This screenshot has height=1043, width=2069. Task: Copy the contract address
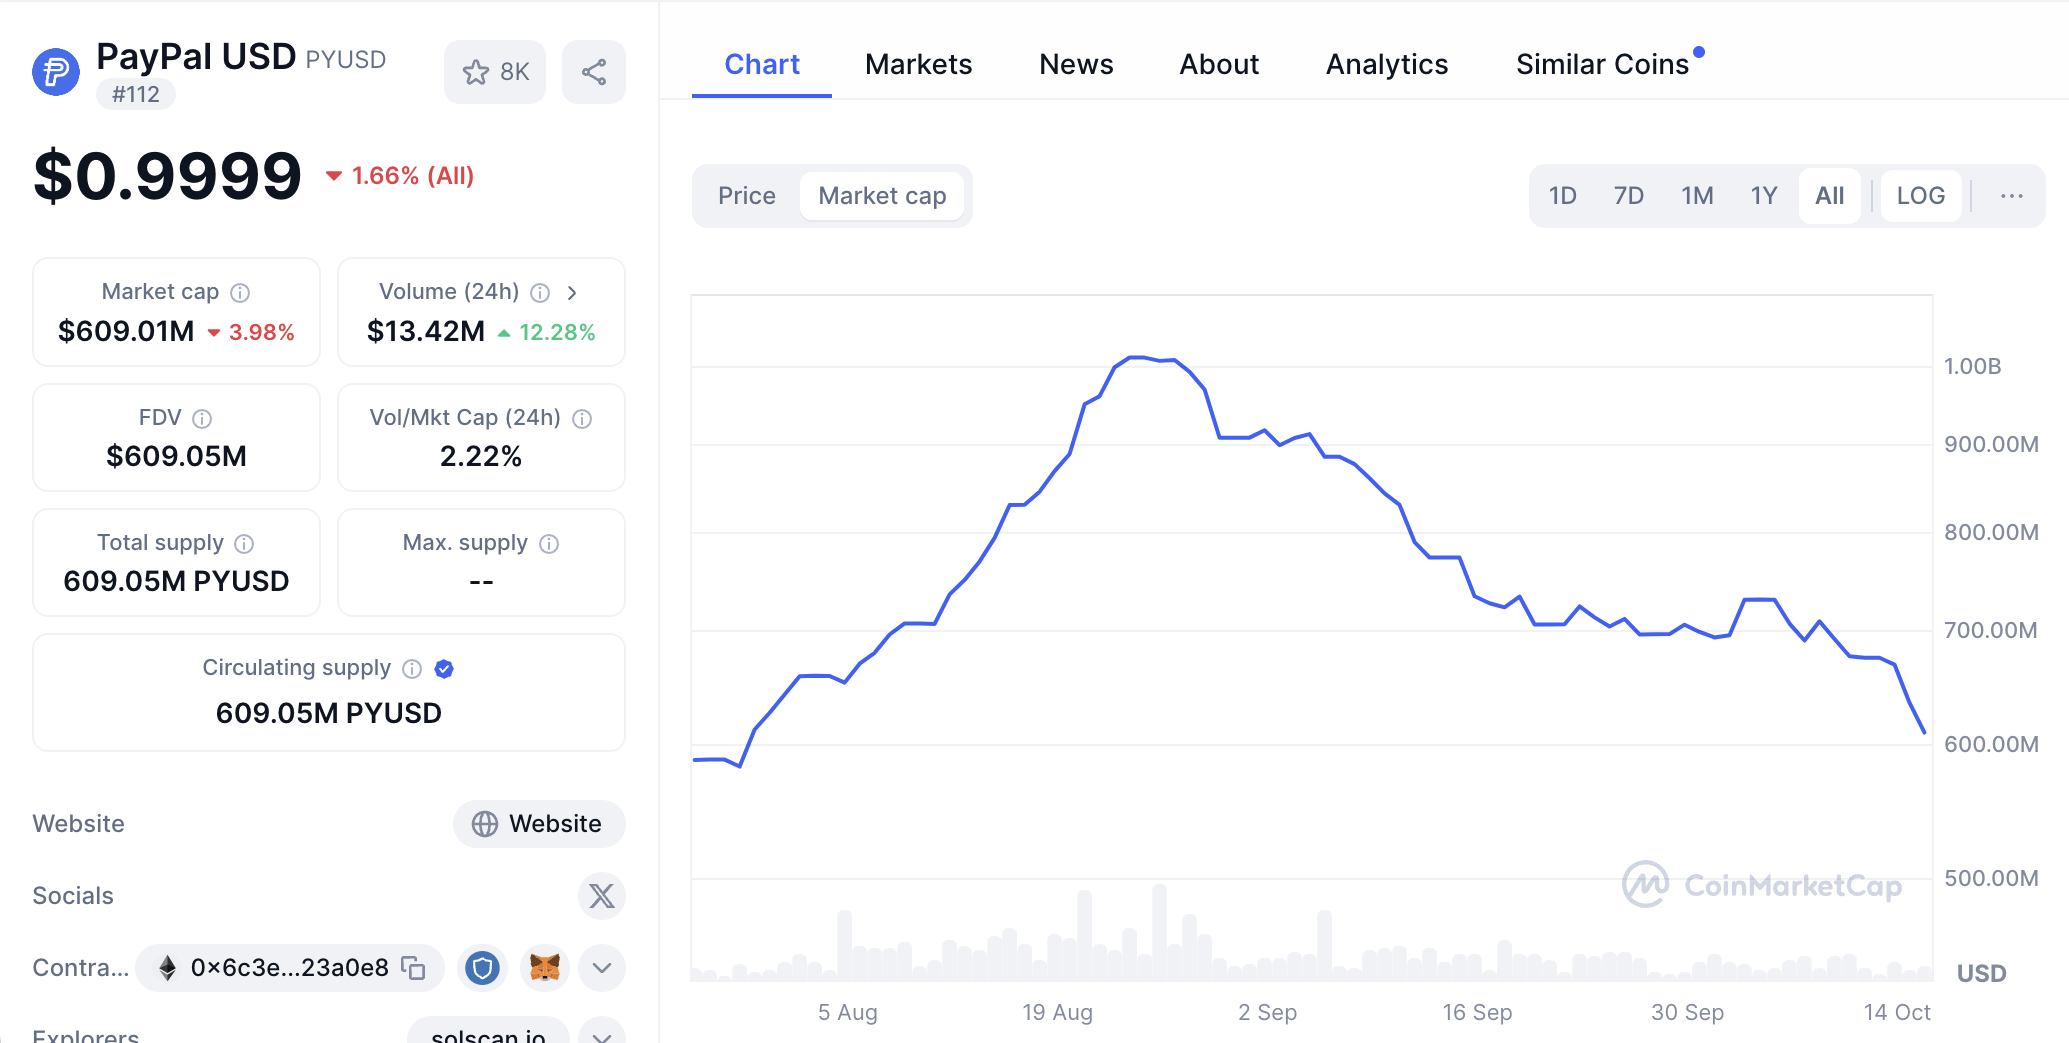coord(413,968)
